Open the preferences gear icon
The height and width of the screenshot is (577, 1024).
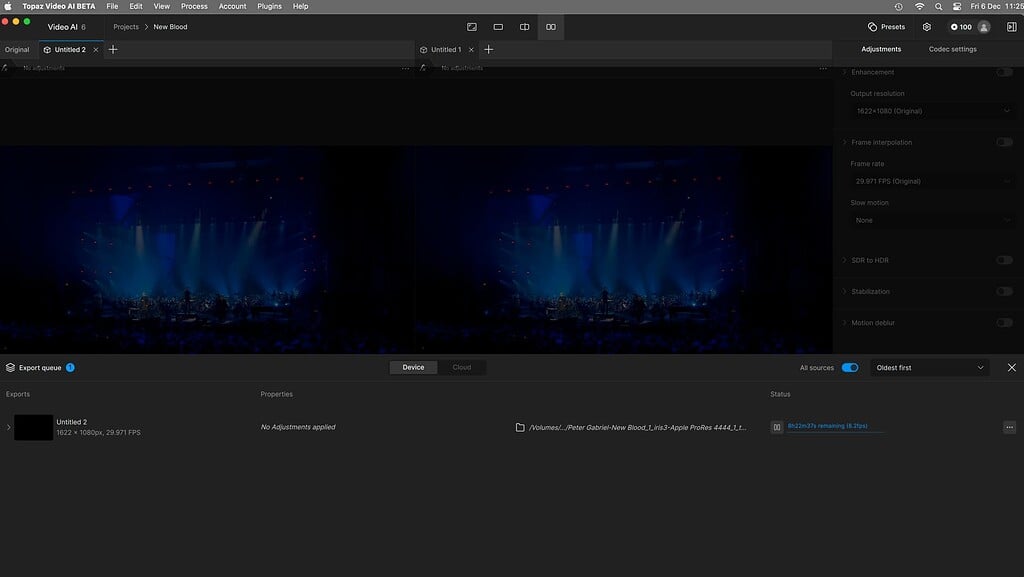tap(926, 27)
